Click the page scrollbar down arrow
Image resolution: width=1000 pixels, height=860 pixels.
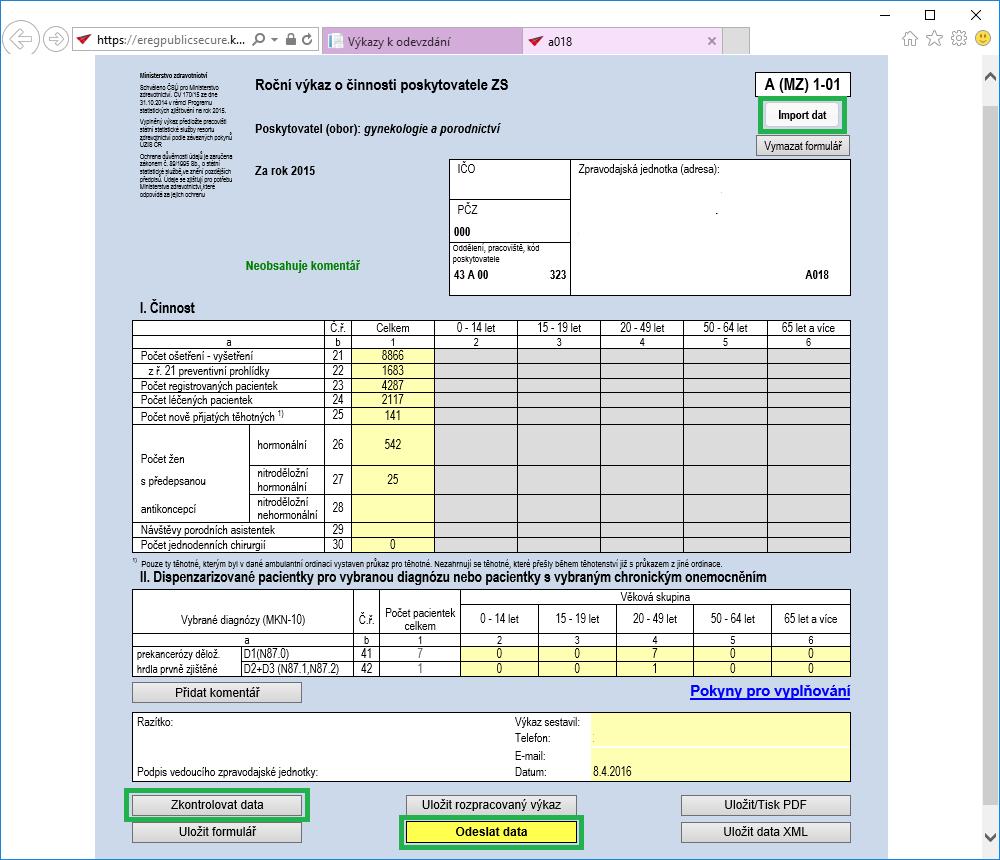click(x=990, y=837)
